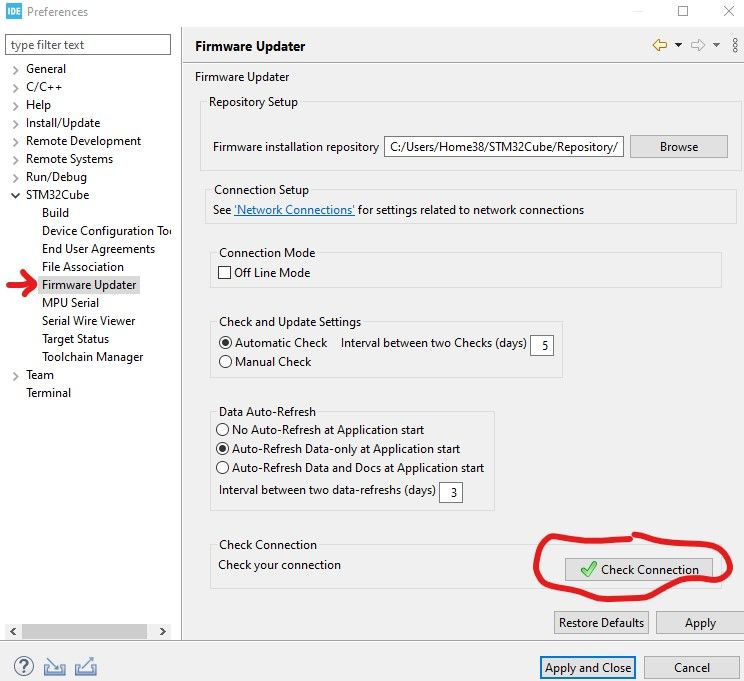Select Target Status in the tree
The height and width of the screenshot is (681, 744).
(x=75, y=339)
